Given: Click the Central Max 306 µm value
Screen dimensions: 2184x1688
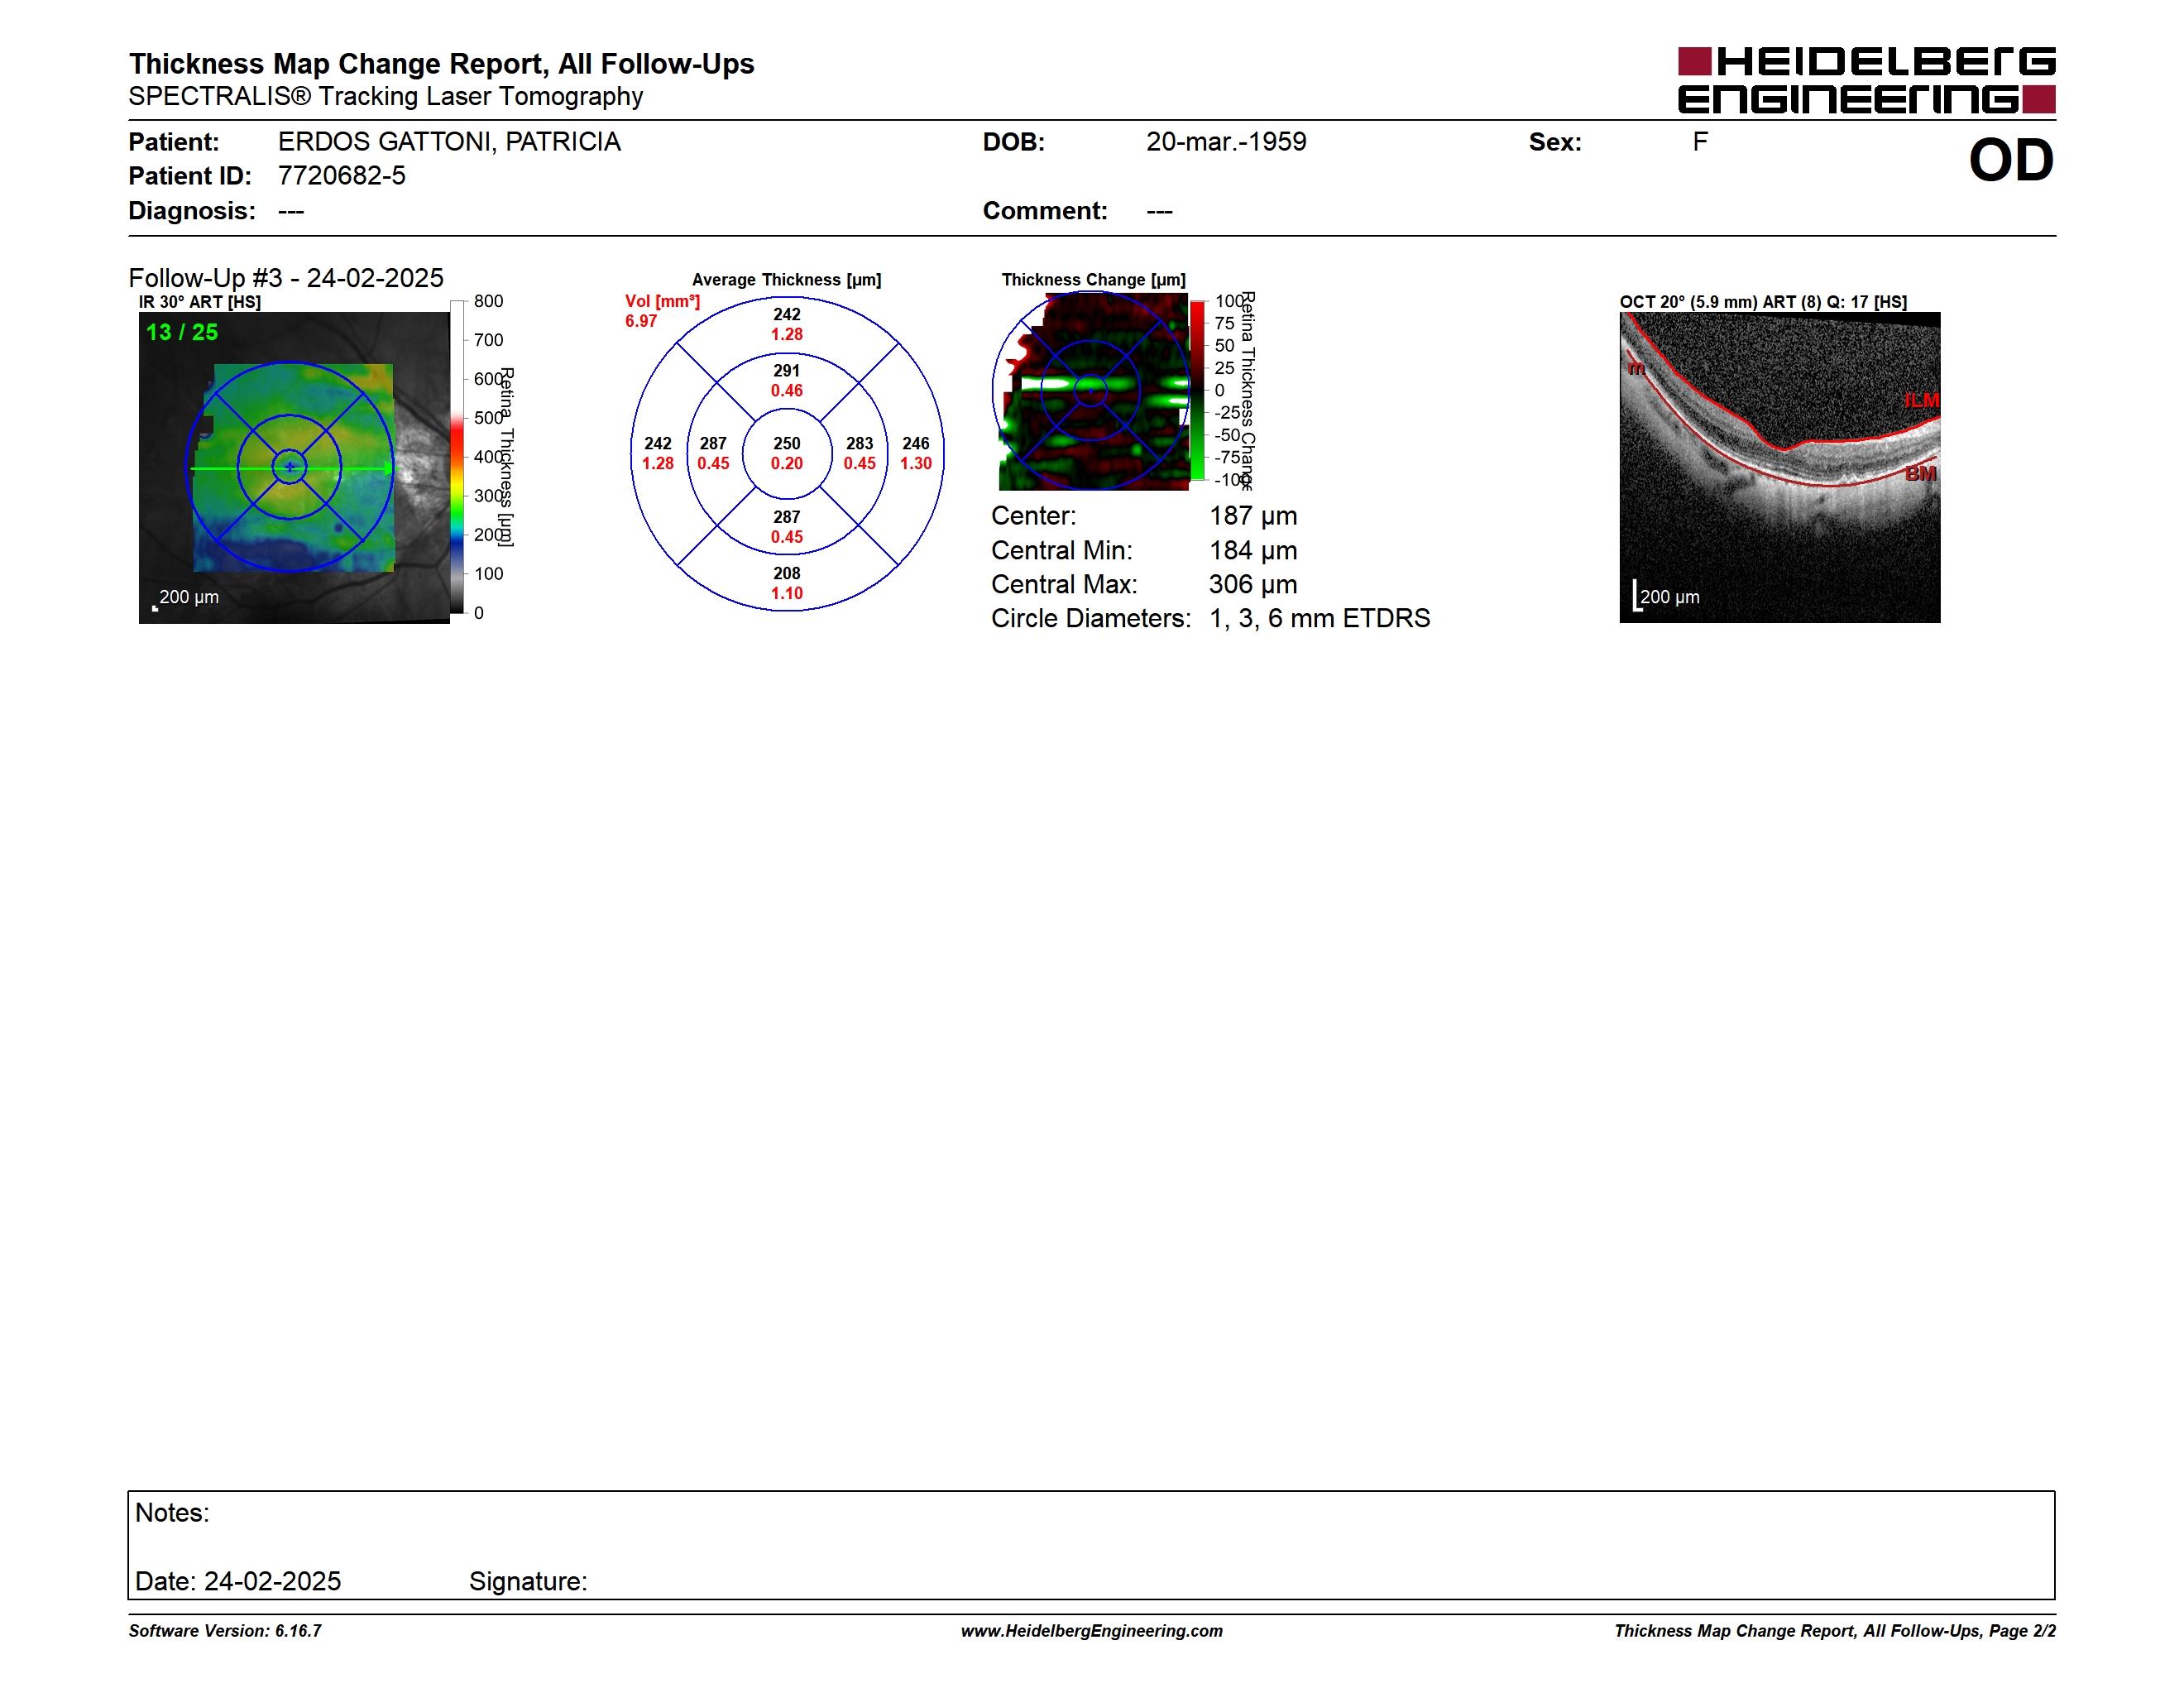Looking at the screenshot, I should pyautogui.click(x=1253, y=584).
